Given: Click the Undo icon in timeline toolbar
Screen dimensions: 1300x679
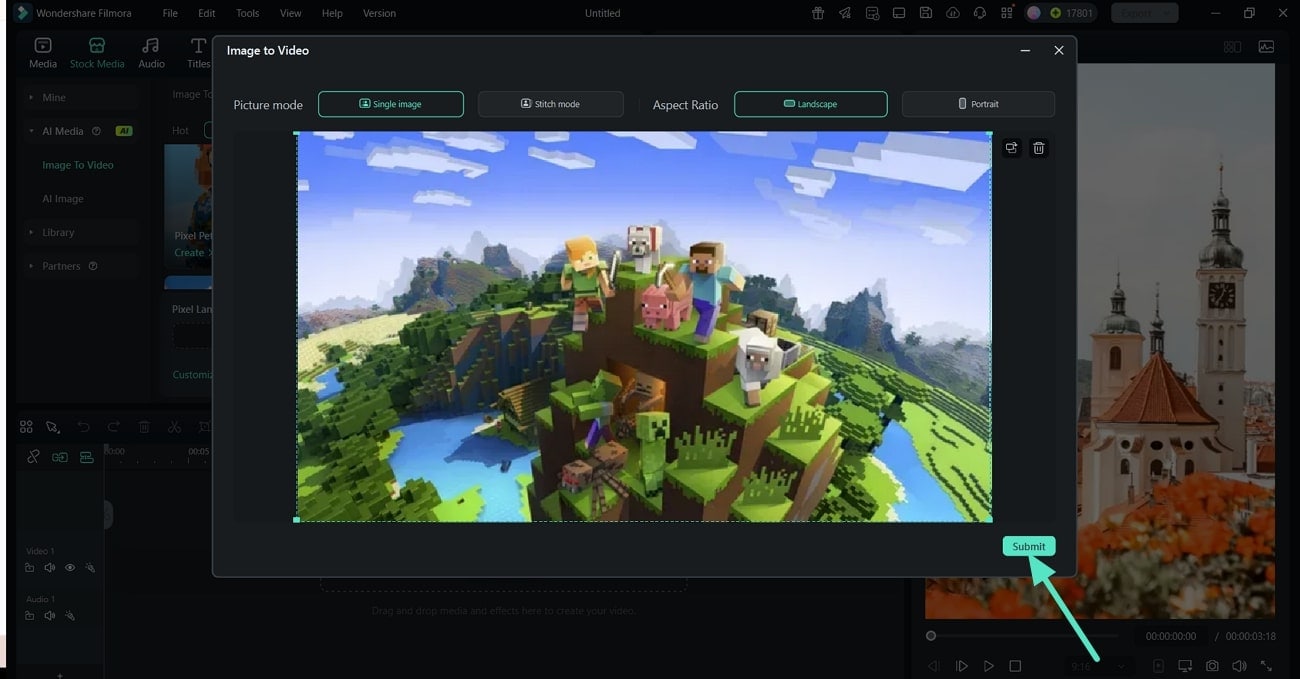Looking at the screenshot, I should click(x=84, y=427).
